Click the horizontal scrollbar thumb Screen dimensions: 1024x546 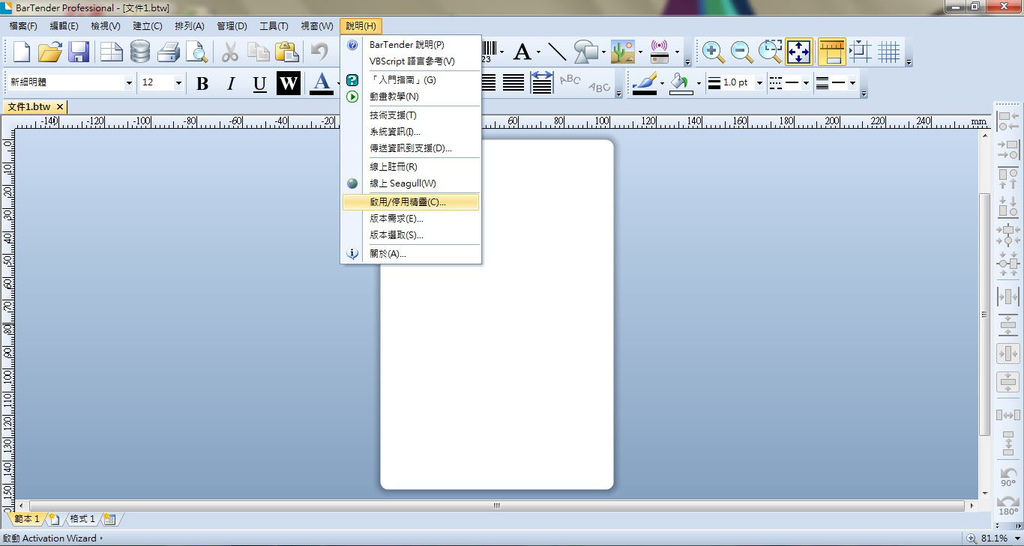click(497, 506)
